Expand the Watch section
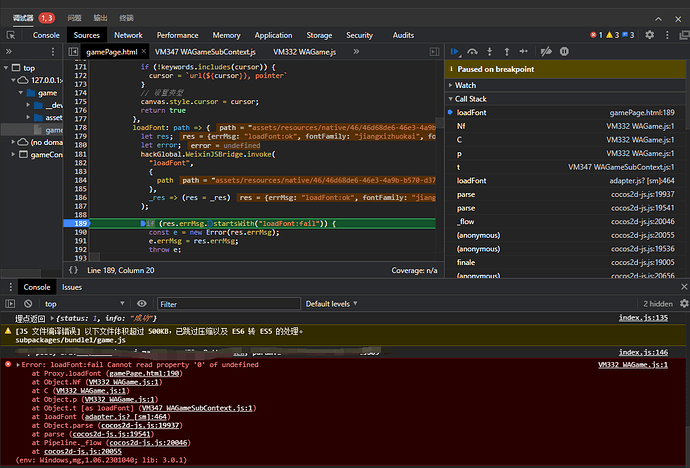Viewport: 690px width, 468px height. pyautogui.click(x=465, y=85)
